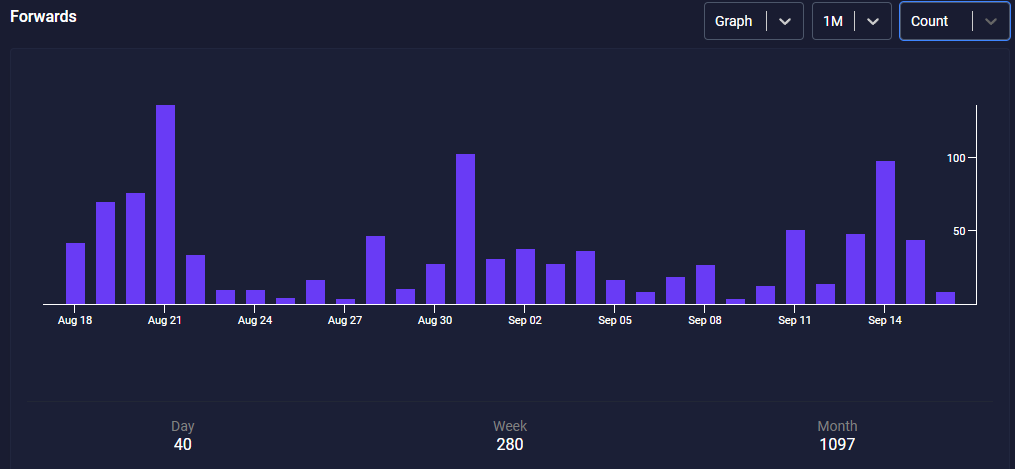Select the bar for Sep 11
Image resolution: width=1015 pixels, height=469 pixels.
coord(796,267)
